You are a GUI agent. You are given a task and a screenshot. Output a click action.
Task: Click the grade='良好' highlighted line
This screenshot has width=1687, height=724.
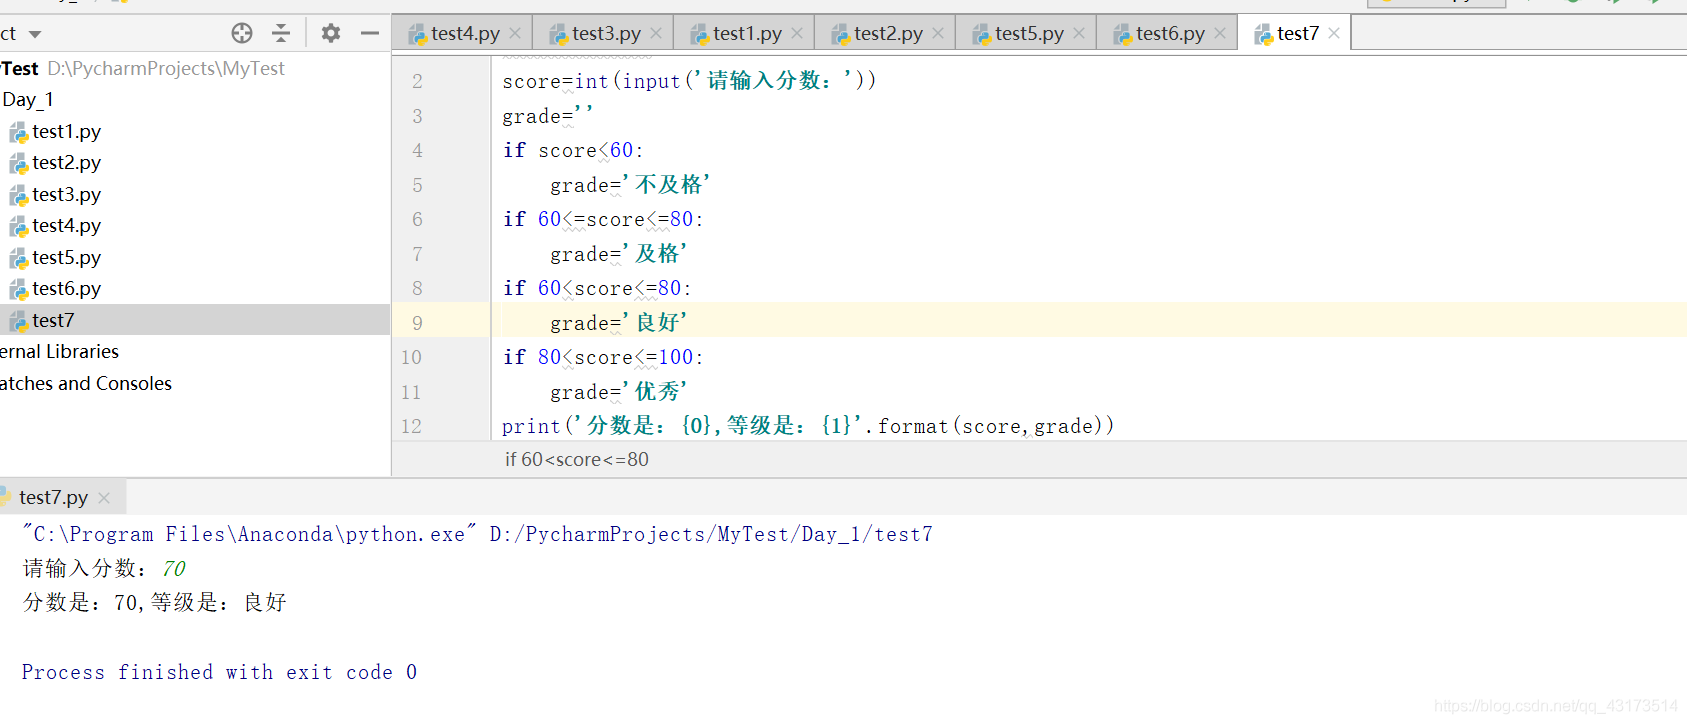619,323
